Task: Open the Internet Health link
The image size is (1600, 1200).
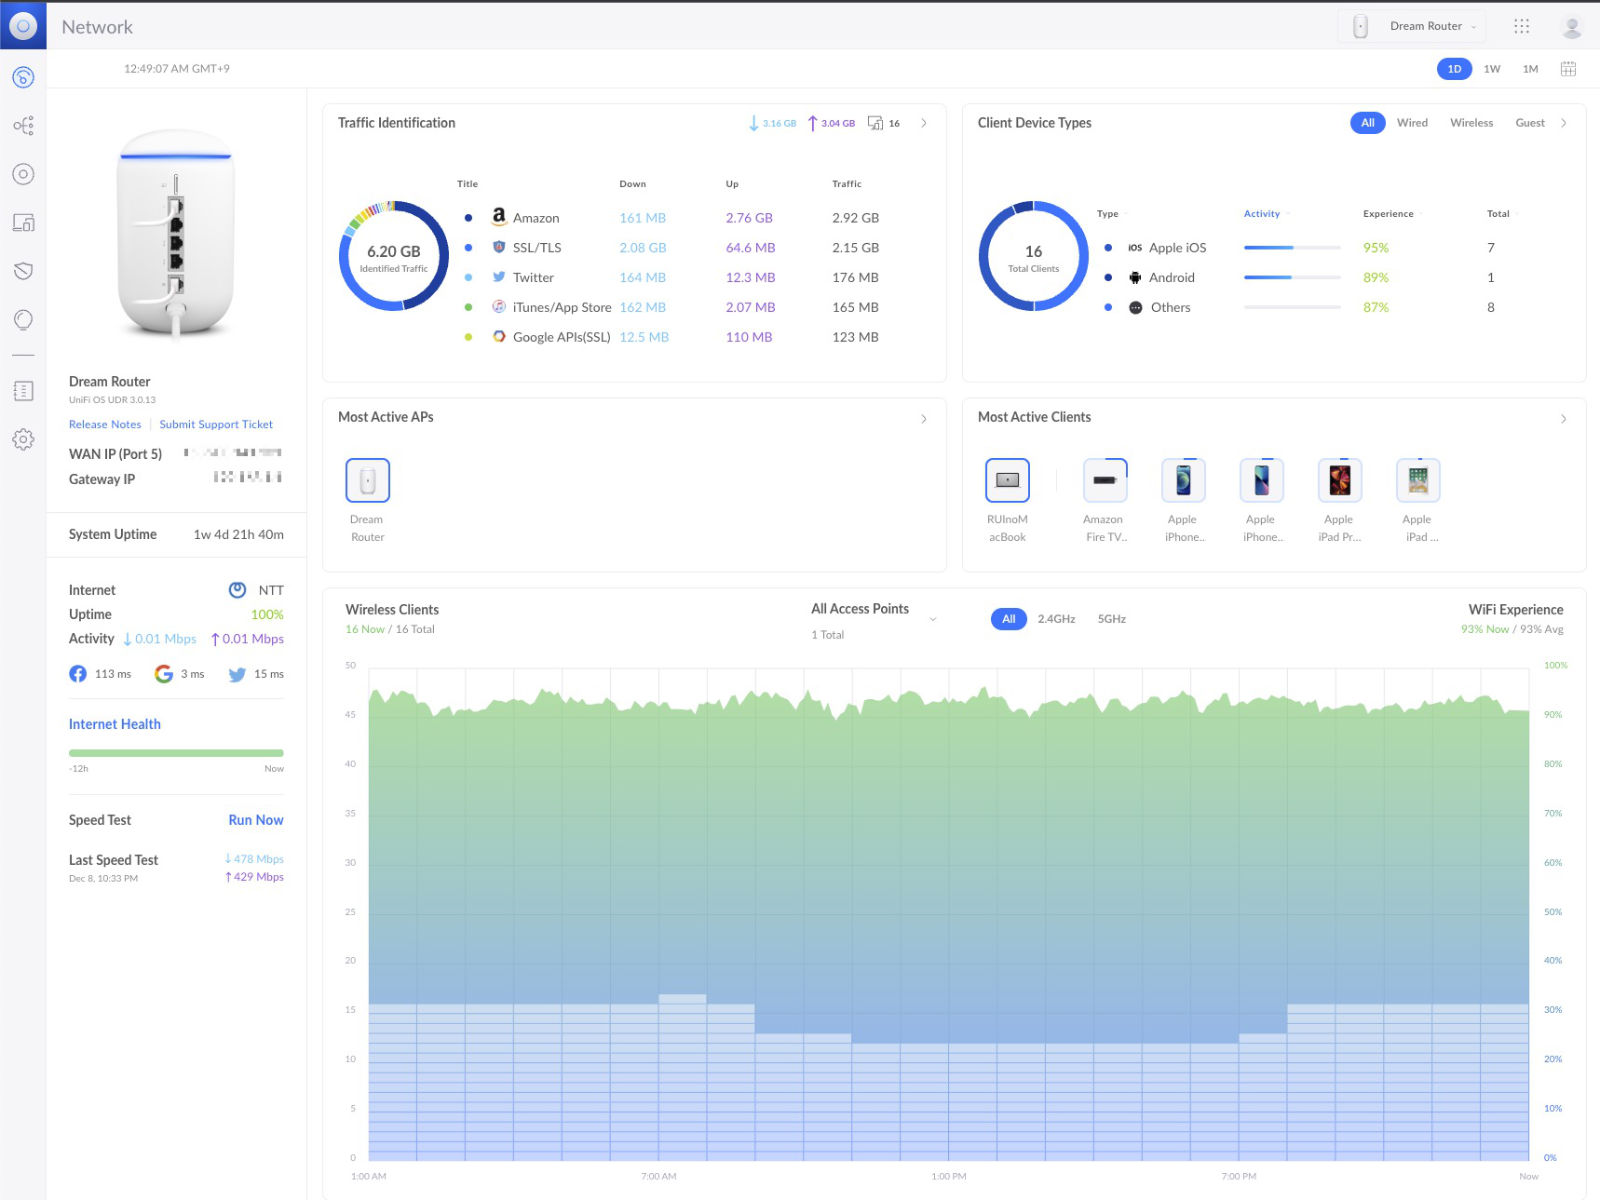Action: click(114, 724)
